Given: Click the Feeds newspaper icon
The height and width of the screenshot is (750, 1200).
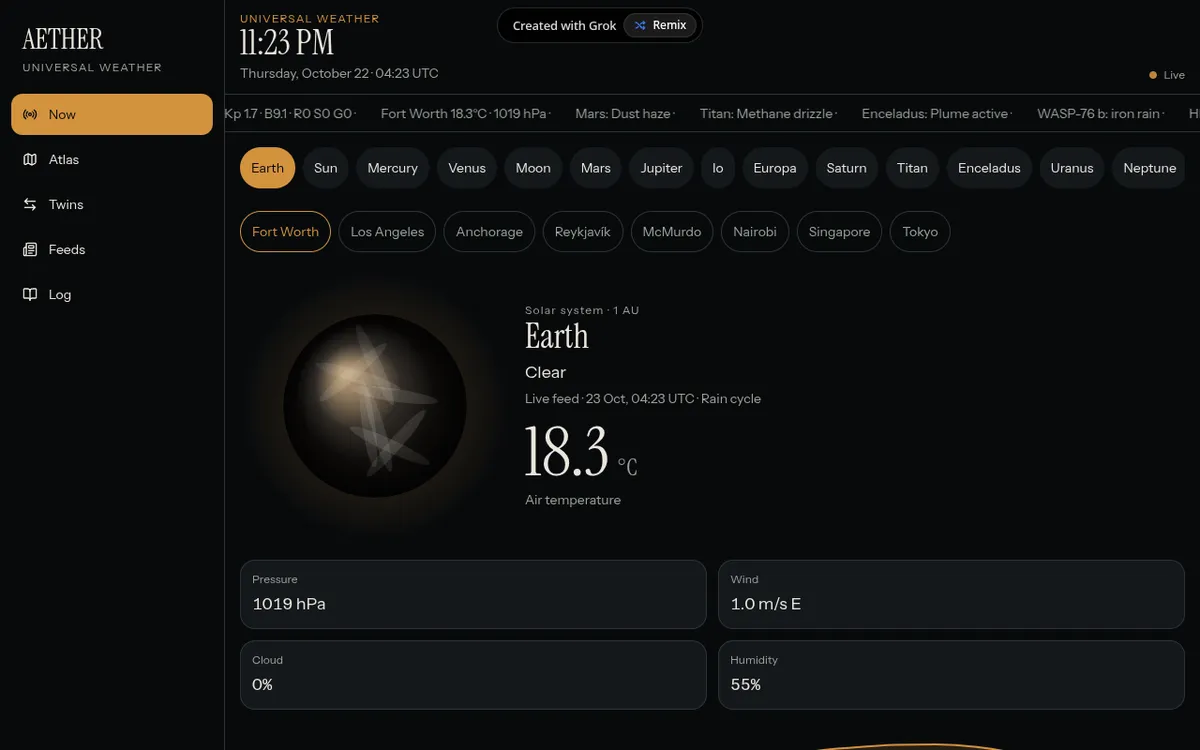Looking at the screenshot, I should click(30, 249).
